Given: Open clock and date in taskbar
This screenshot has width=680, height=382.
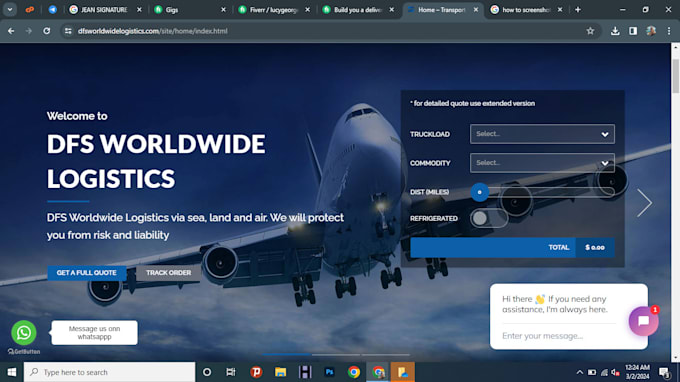Looking at the screenshot, I should click(x=638, y=372).
